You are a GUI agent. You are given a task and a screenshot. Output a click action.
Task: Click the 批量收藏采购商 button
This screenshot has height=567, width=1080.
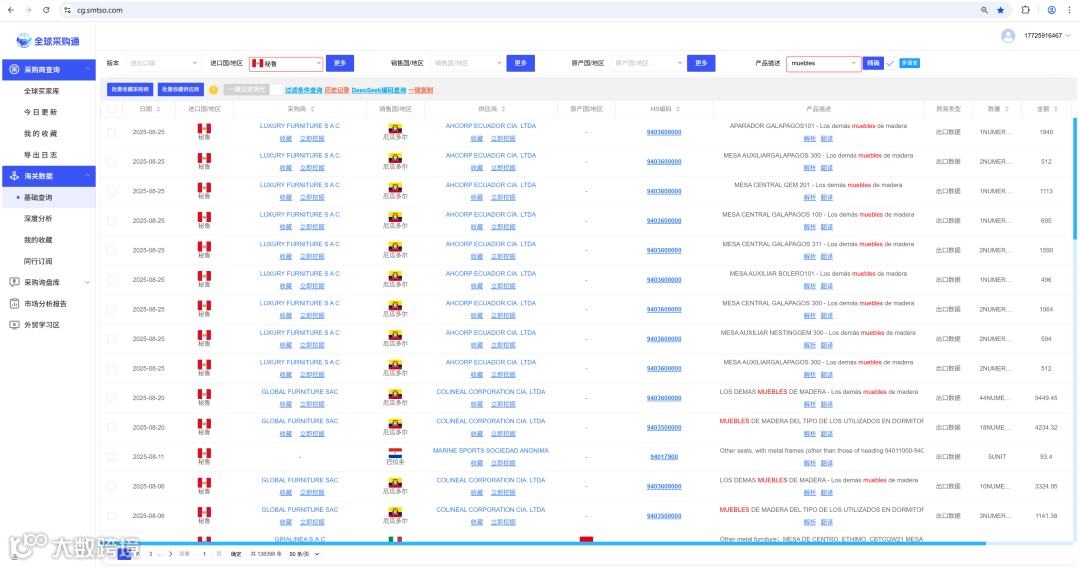point(130,90)
